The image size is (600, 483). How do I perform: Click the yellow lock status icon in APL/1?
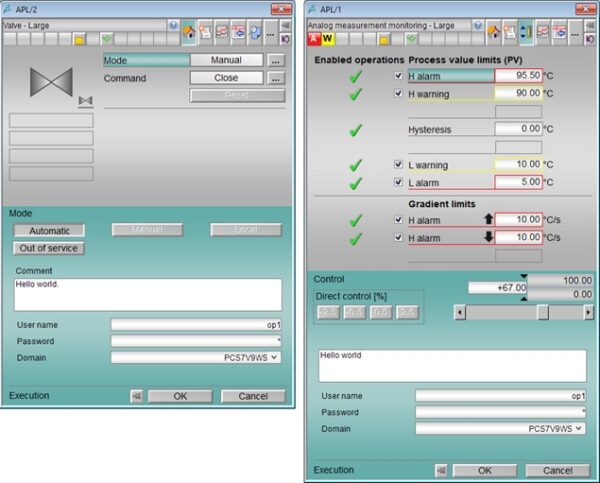click(x=384, y=39)
